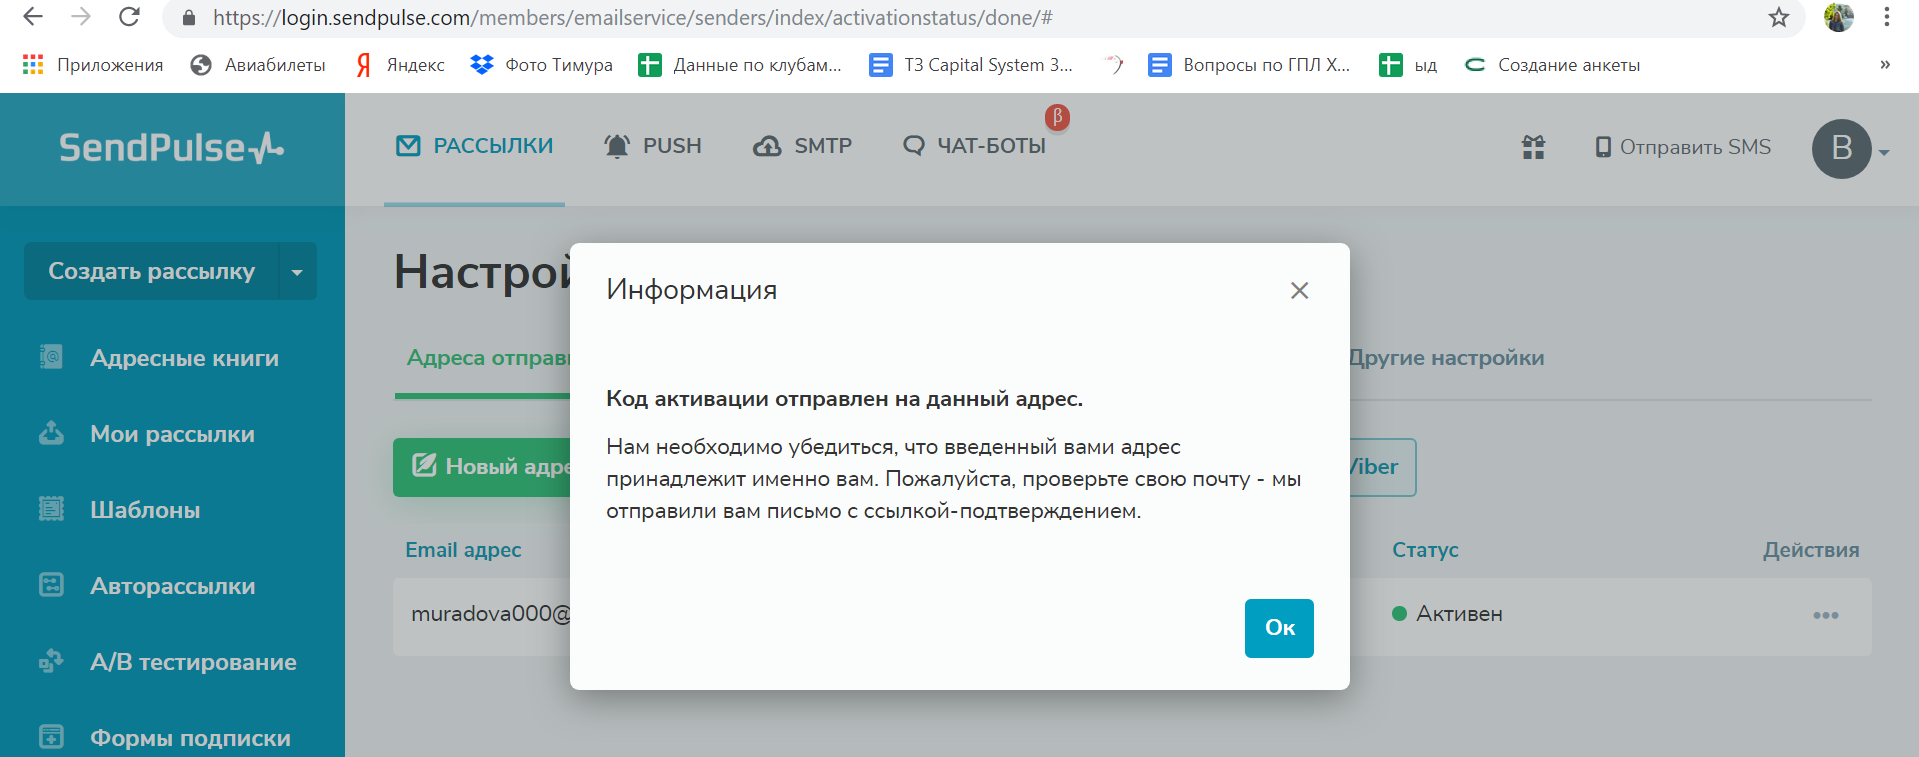Screen dimensions: 1919x757
Task: Click the Email адрес column header
Action: pyautogui.click(x=463, y=550)
